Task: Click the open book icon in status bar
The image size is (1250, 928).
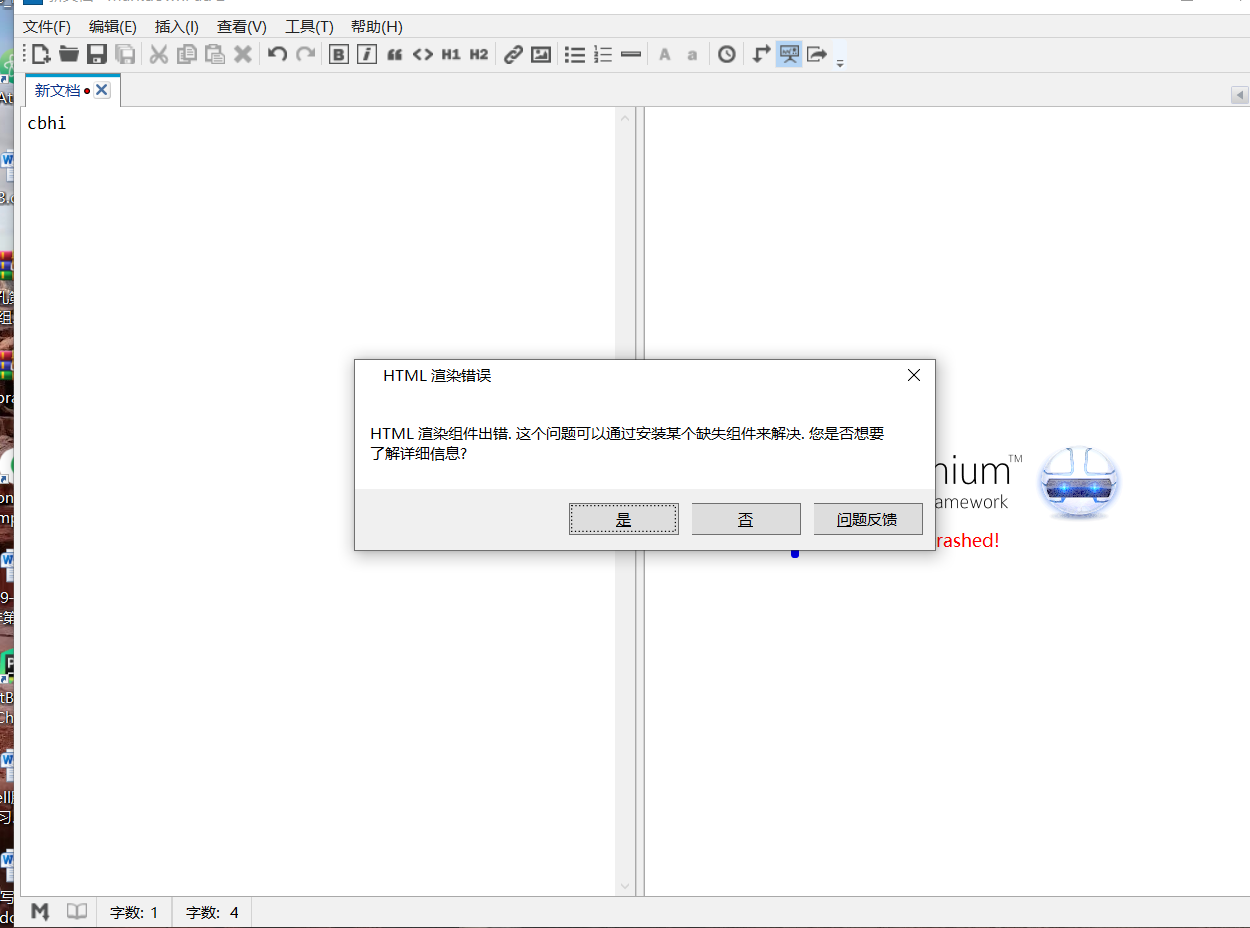Action: 77,911
